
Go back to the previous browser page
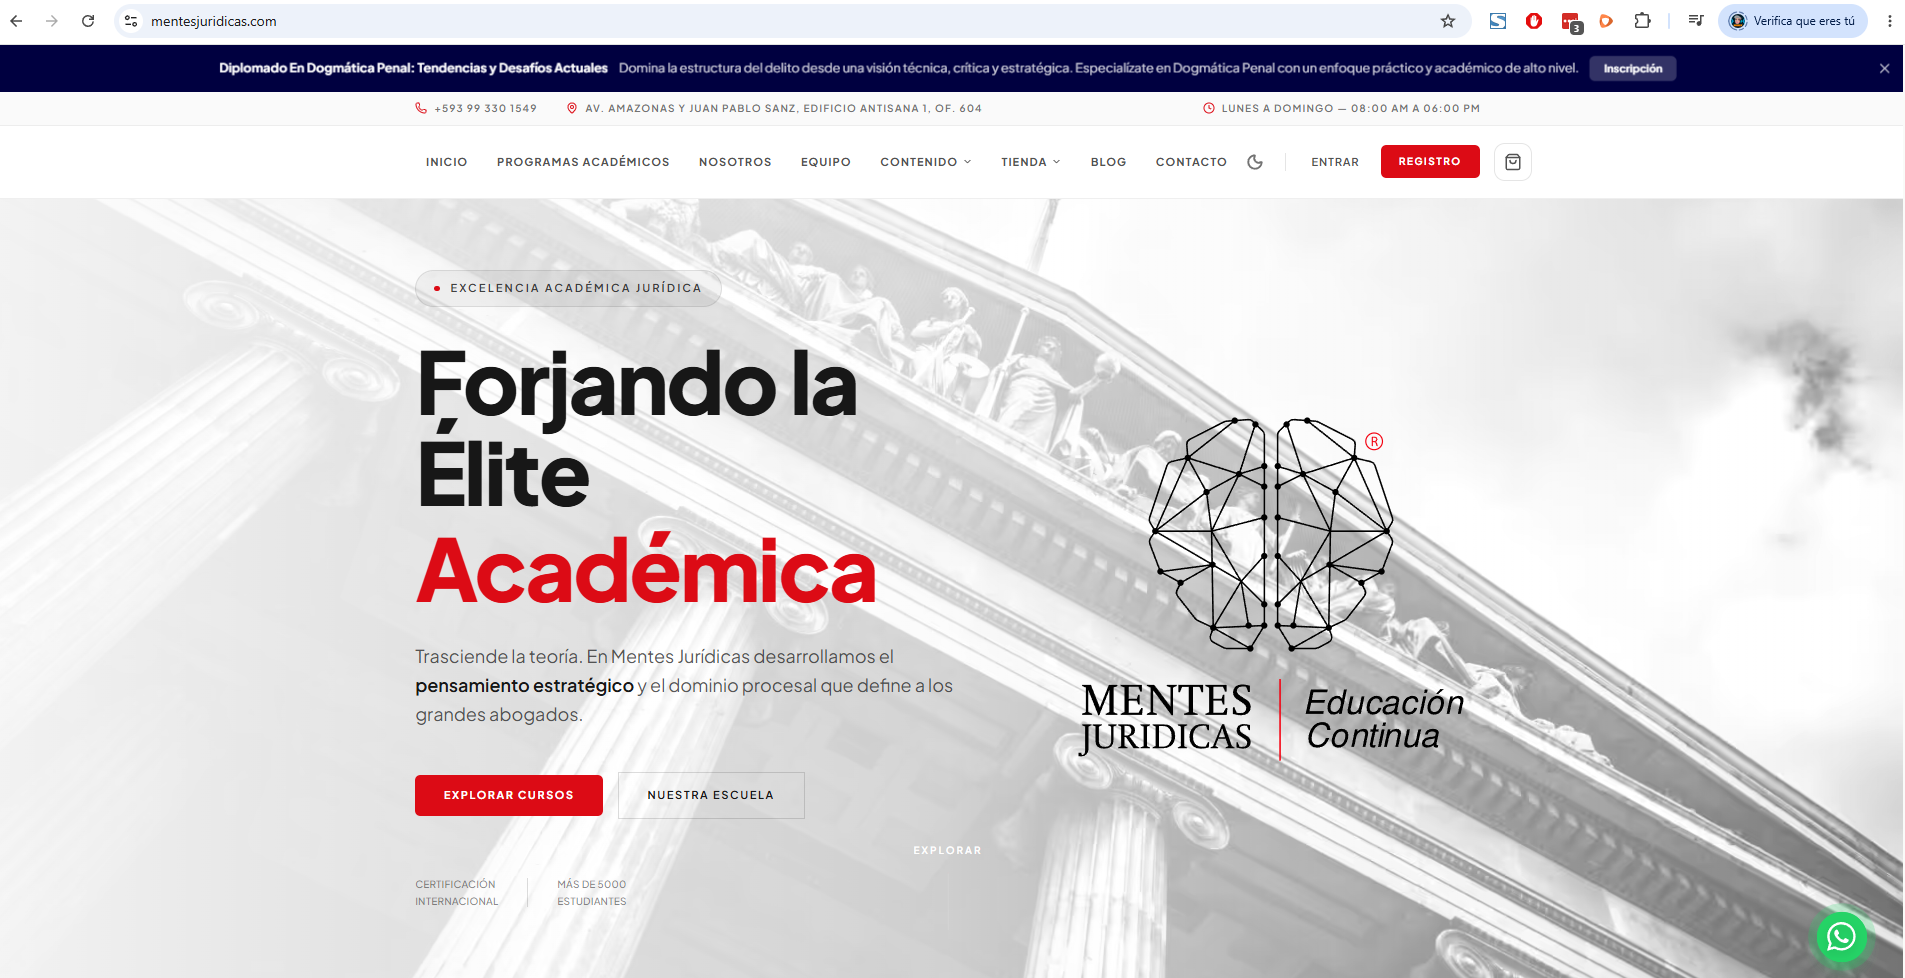(x=16, y=21)
